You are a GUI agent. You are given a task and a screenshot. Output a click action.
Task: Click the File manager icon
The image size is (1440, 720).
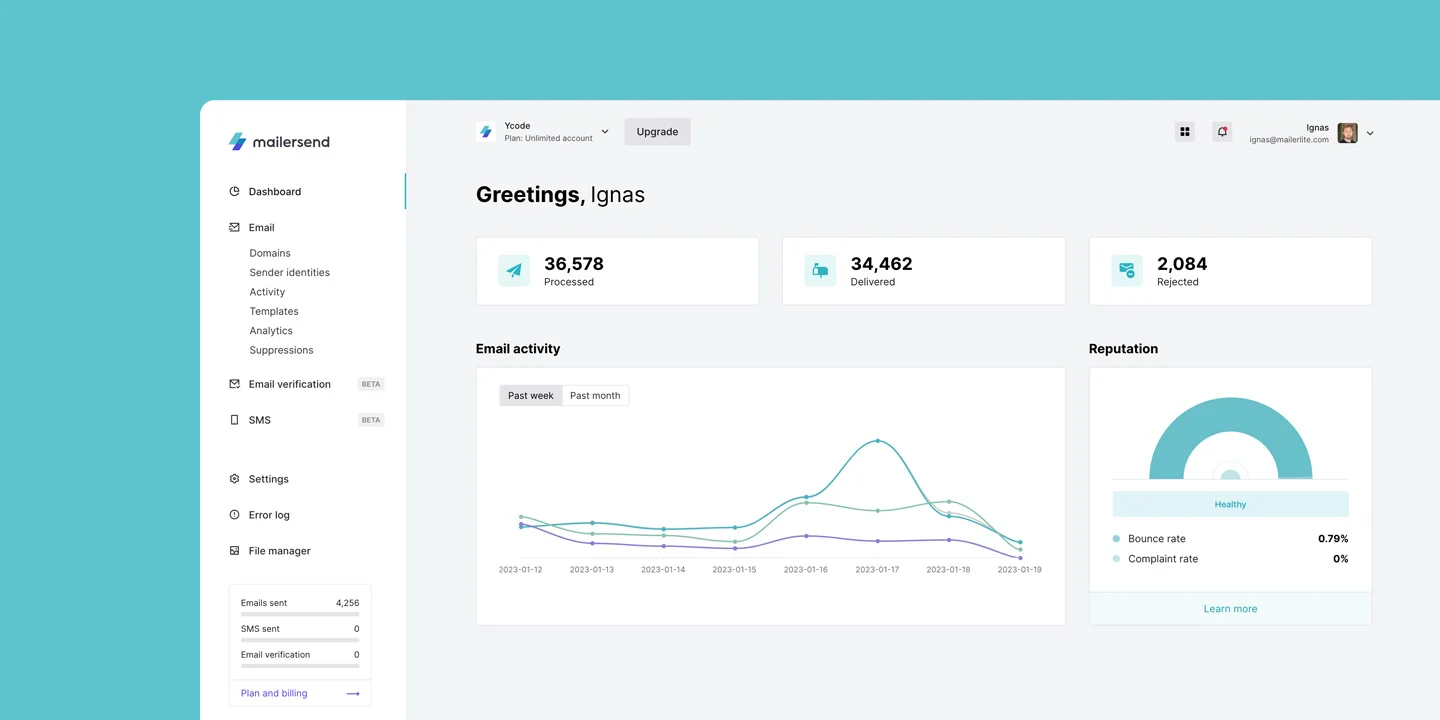coord(234,551)
